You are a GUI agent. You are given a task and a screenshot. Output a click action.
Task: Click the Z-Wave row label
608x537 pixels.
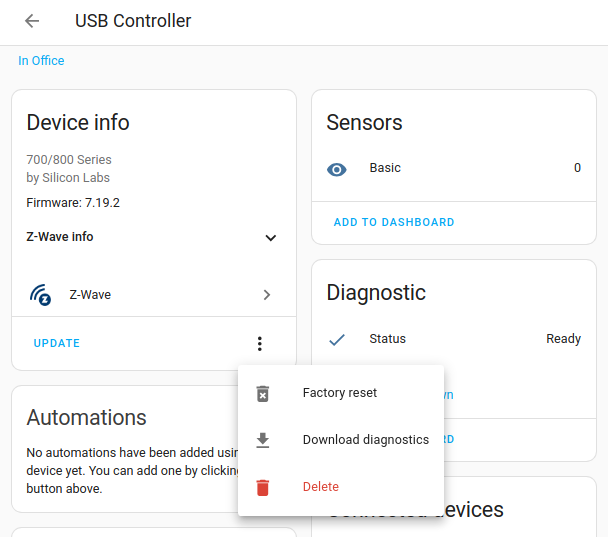90,295
